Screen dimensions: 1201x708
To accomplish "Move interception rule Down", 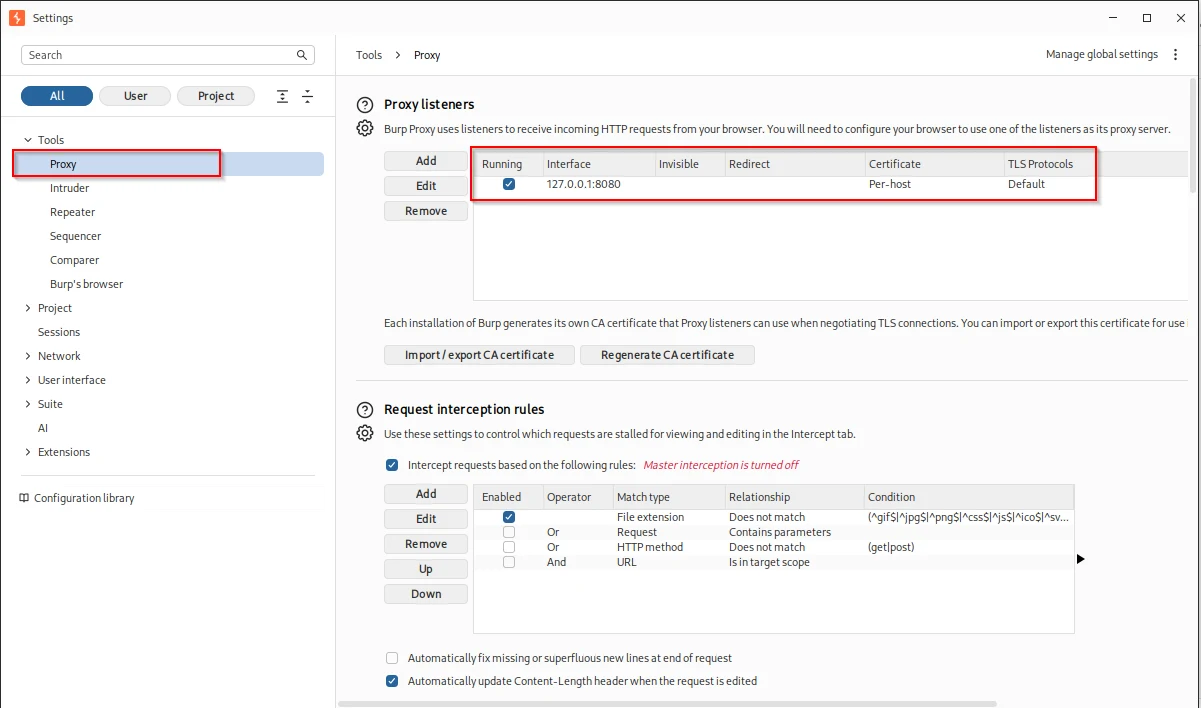I will click(x=426, y=594).
